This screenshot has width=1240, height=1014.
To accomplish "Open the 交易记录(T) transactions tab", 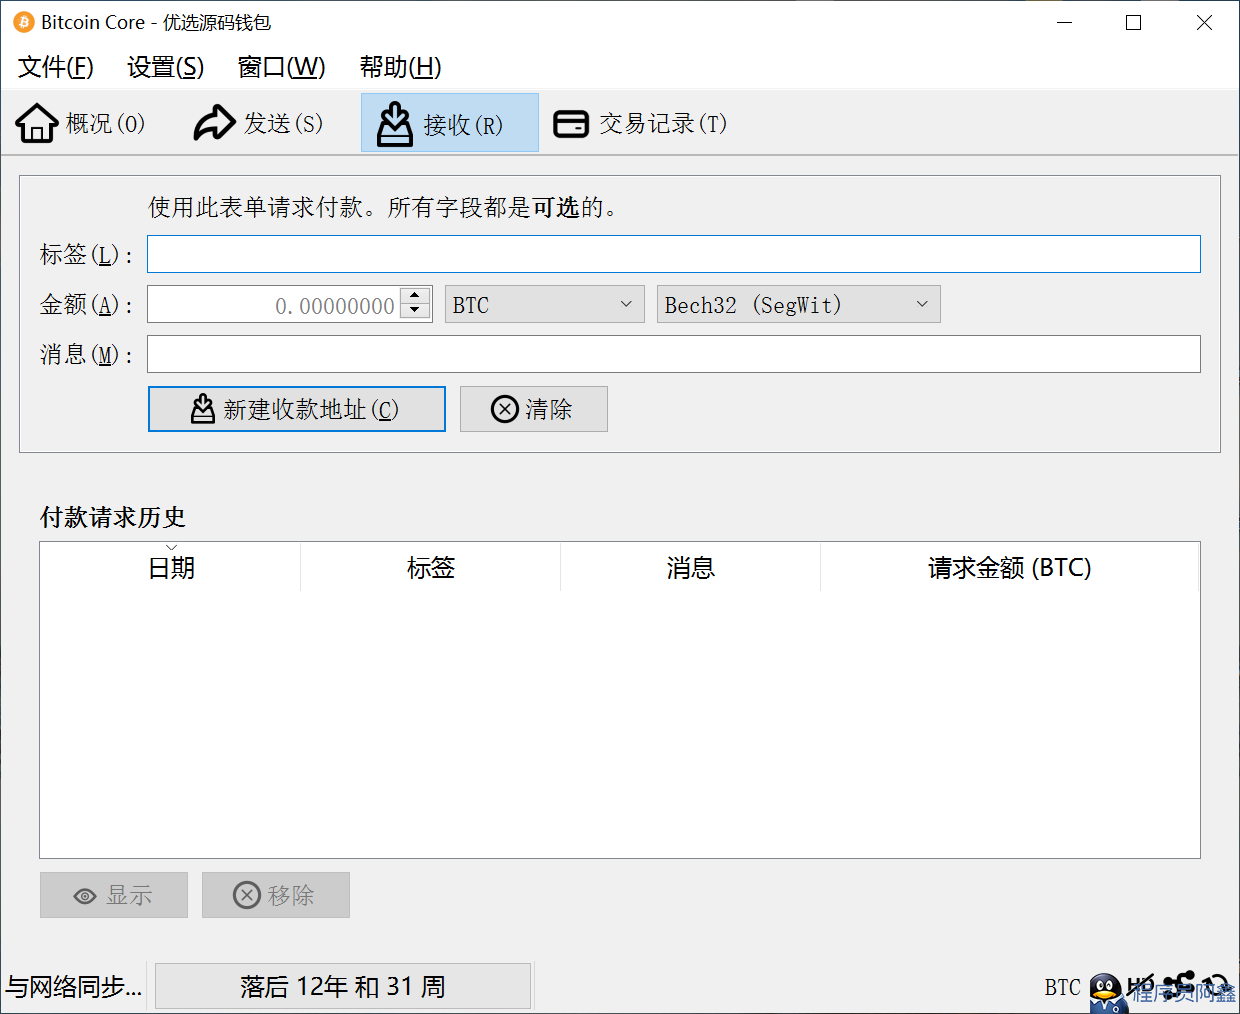I will tap(641, 123).
